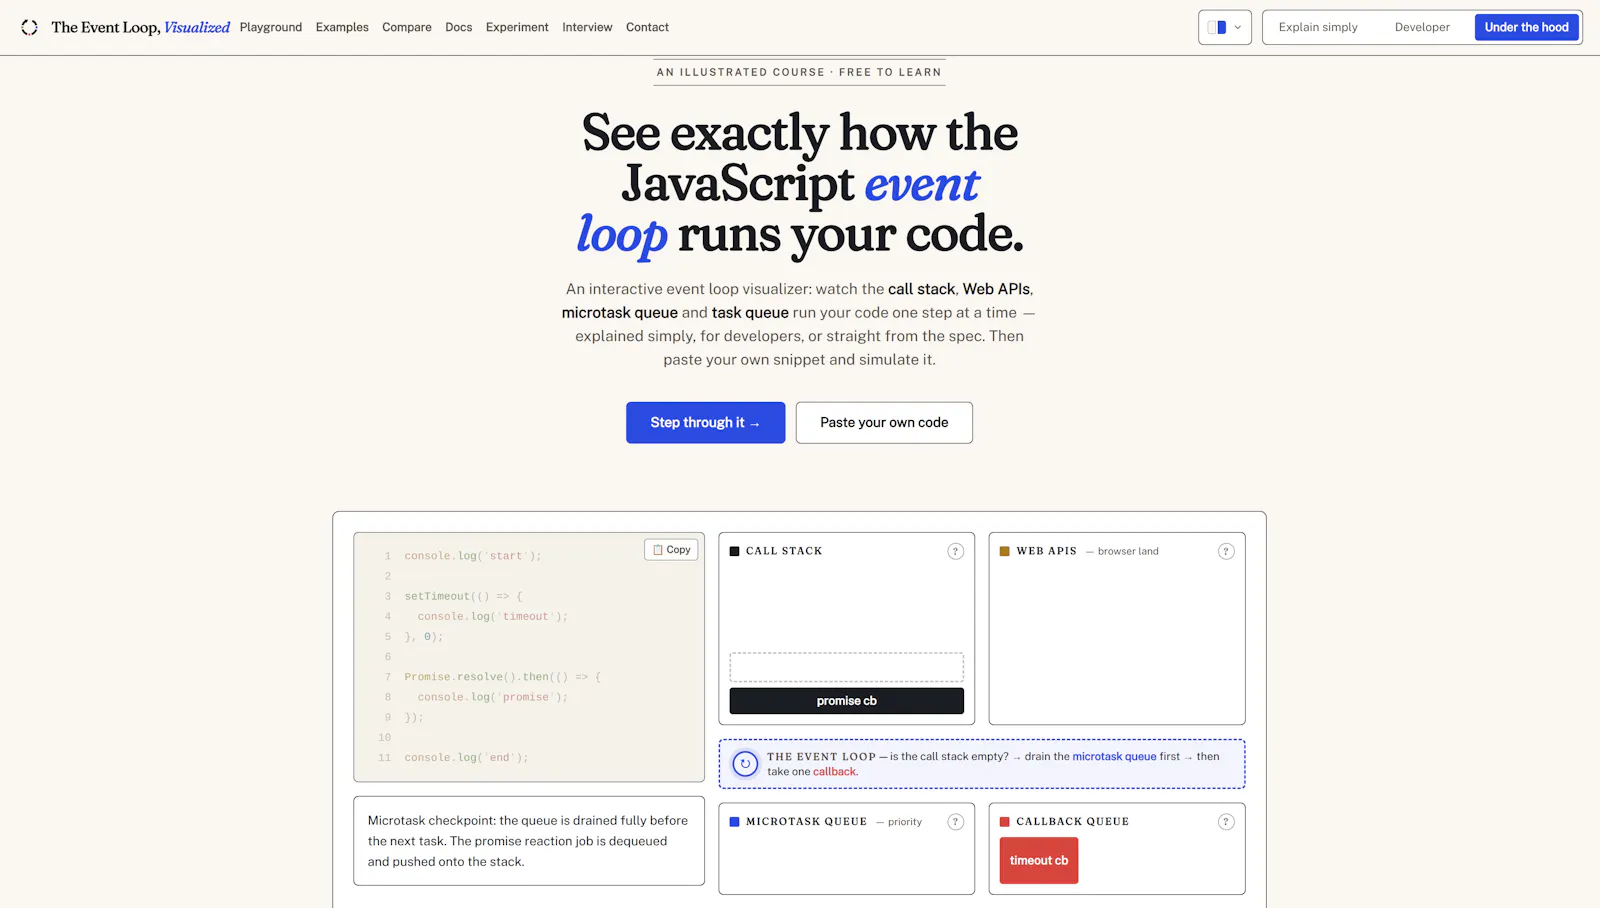Screen dimensions: 1600x908
Task: Open the Interview nav link
Action: click(x=587, y=27)
